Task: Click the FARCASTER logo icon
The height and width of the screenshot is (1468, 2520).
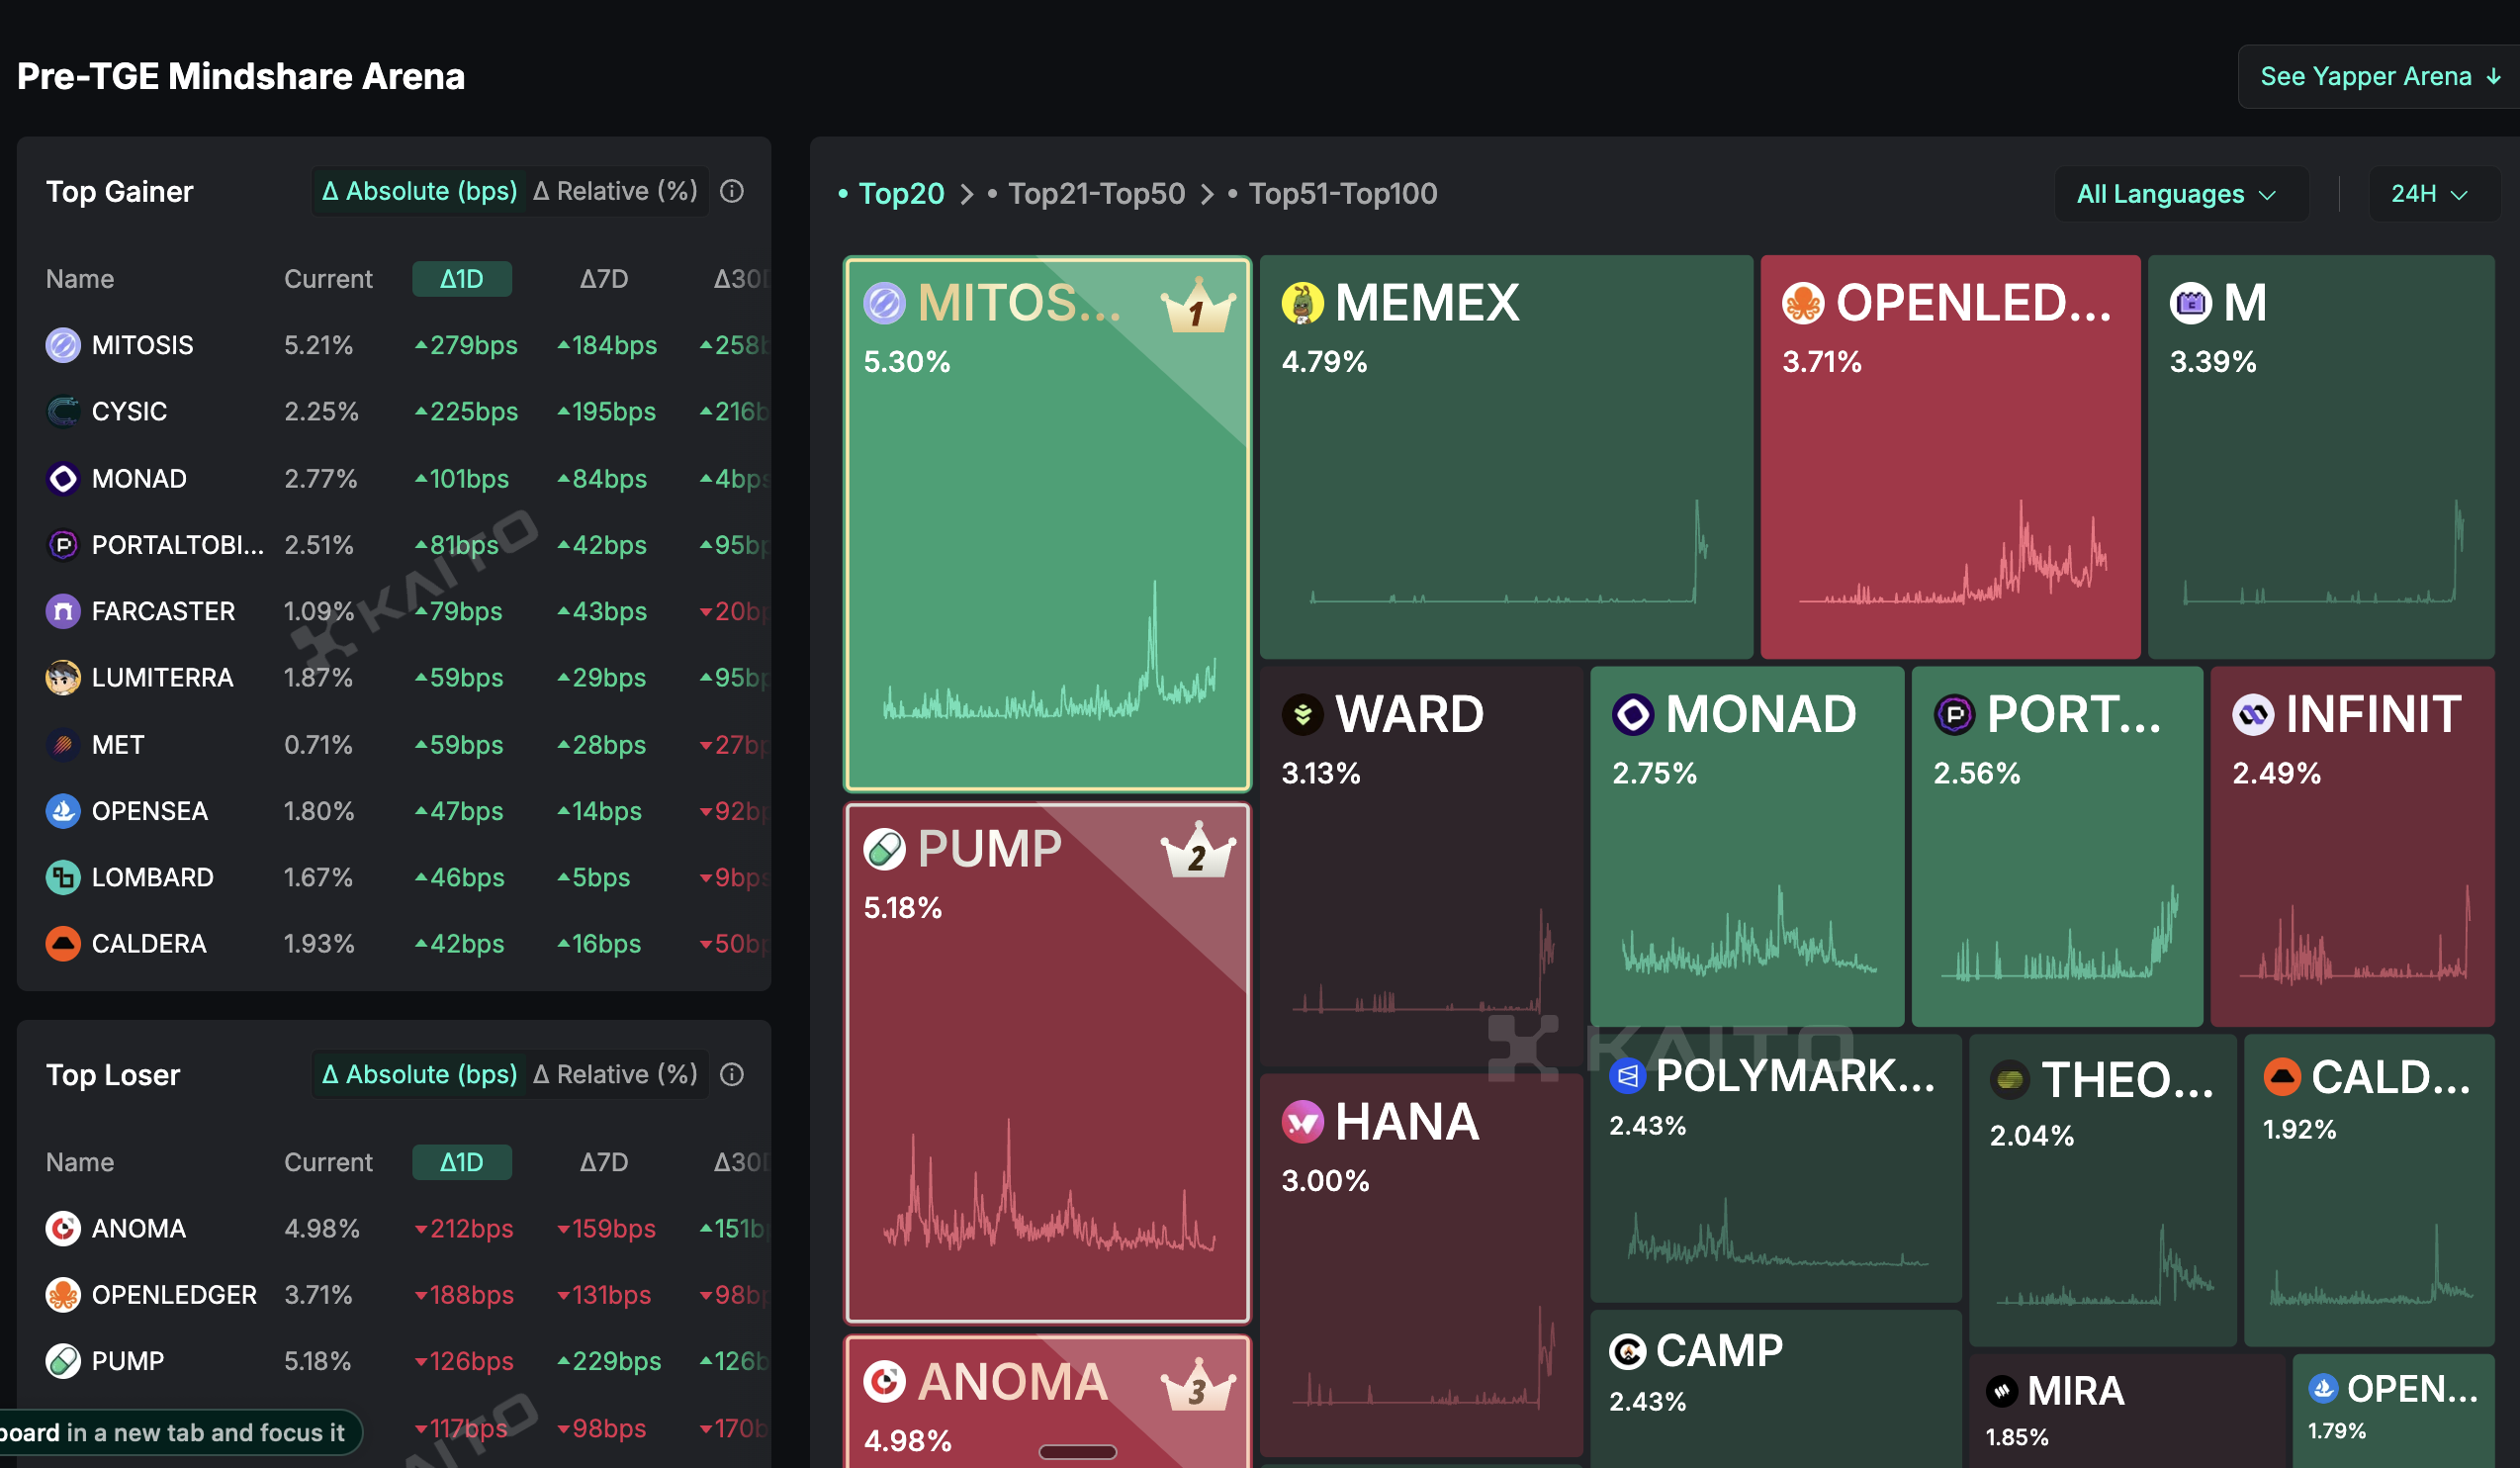Action: tap(63, 611)
